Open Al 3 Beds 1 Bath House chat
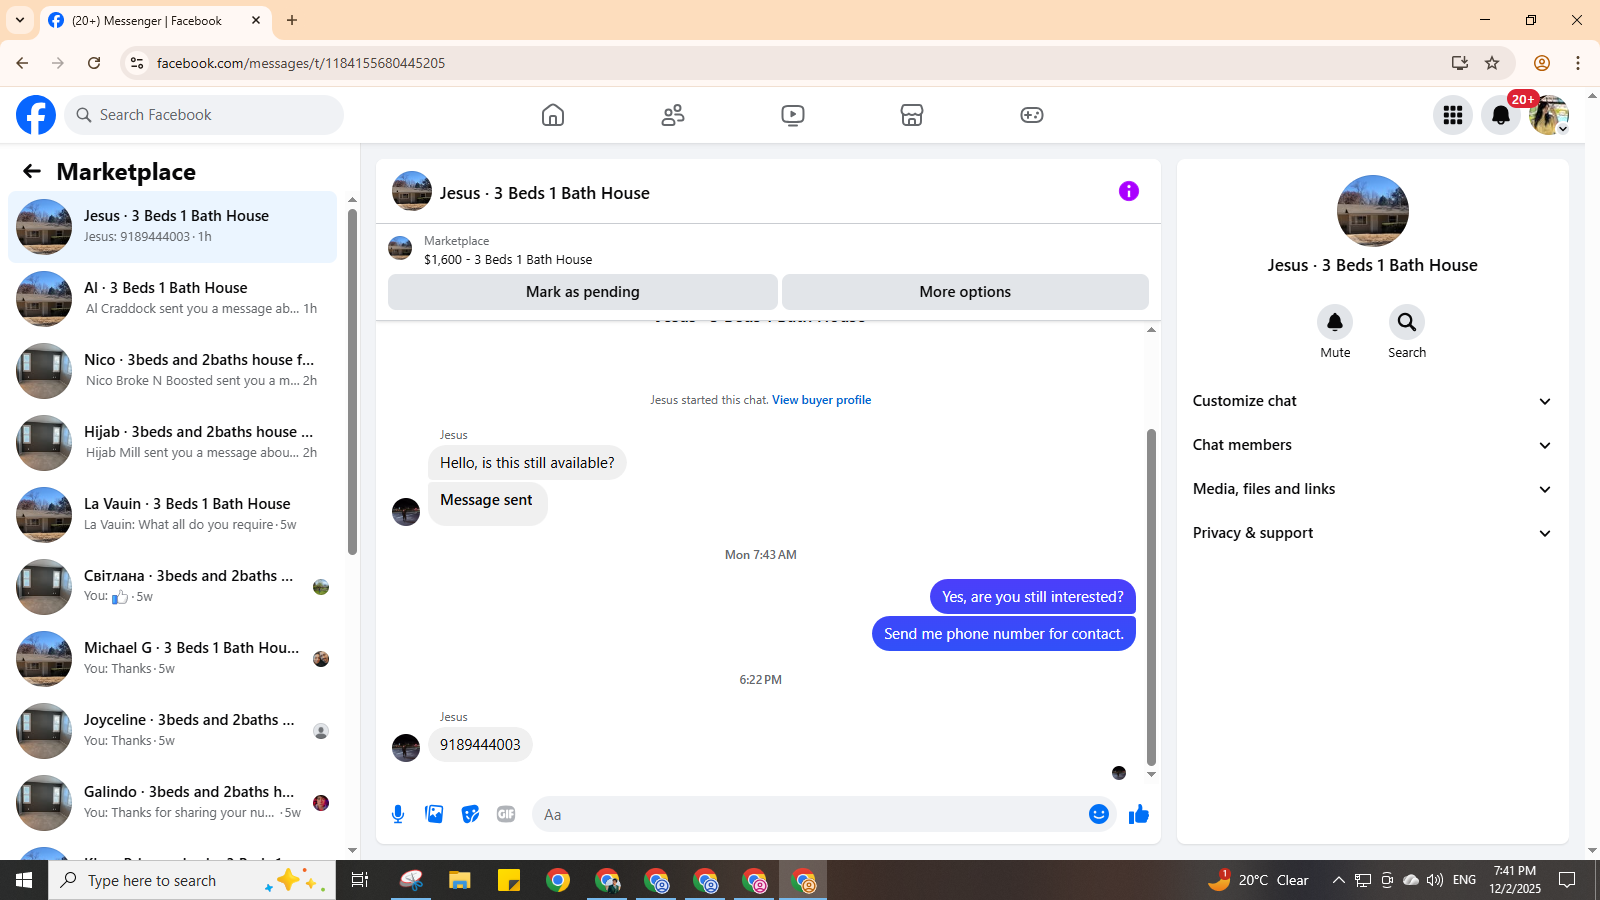1600x900 pixels. click(x=172, y=299)
